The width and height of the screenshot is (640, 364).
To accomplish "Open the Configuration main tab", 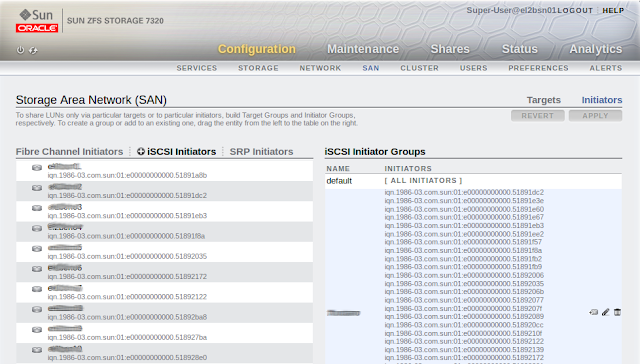I will pyautogui.click(x=257, y=49).
